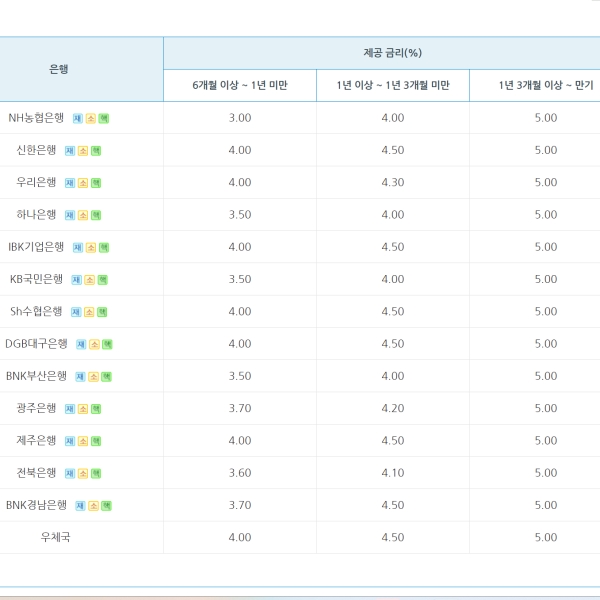Click green 핵 badge beside BNK경남은행
This screenshot has width=600, height=600.
click(106, 505)
